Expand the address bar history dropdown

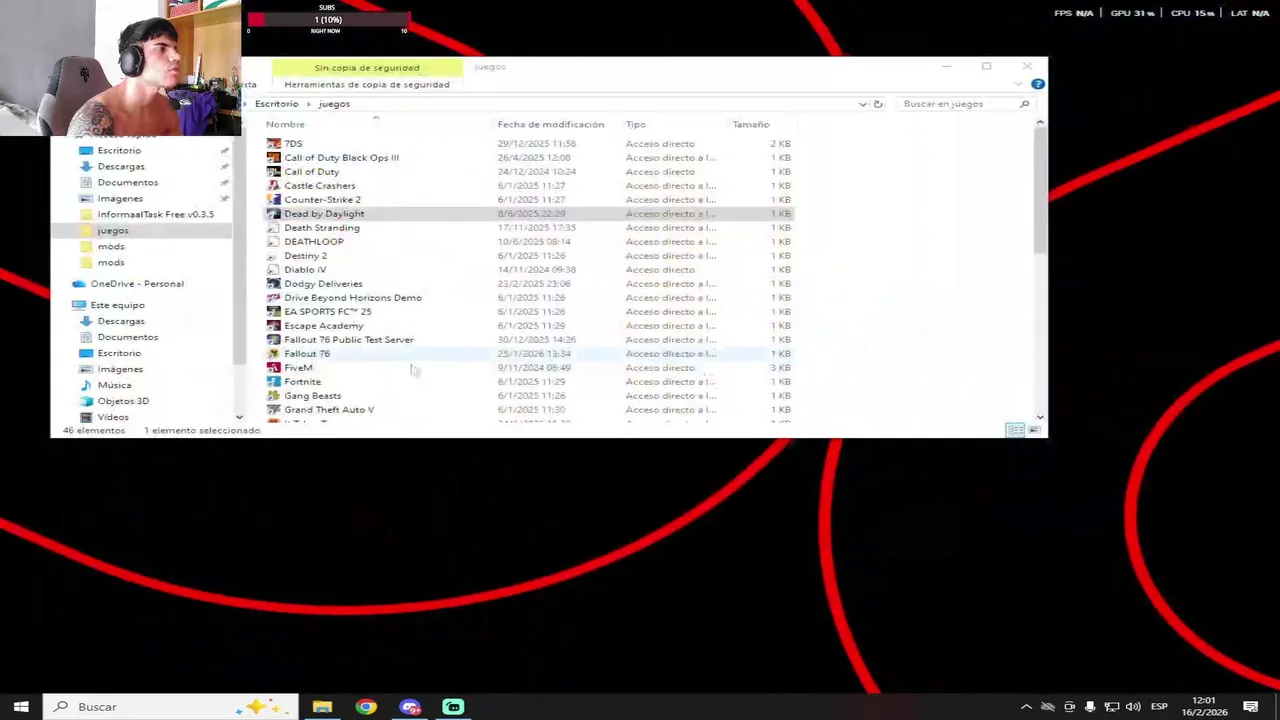862,104
